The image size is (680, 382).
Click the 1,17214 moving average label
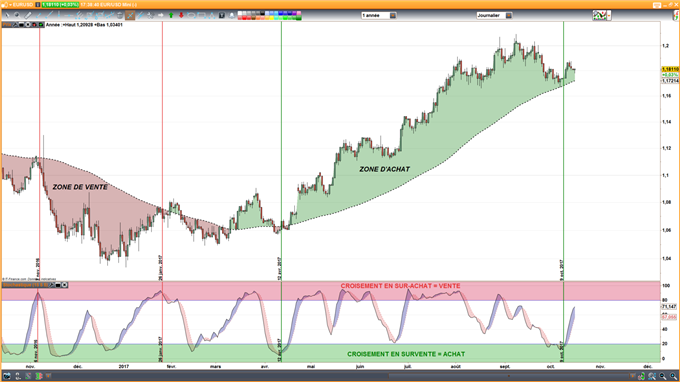[x=670, y=81]
